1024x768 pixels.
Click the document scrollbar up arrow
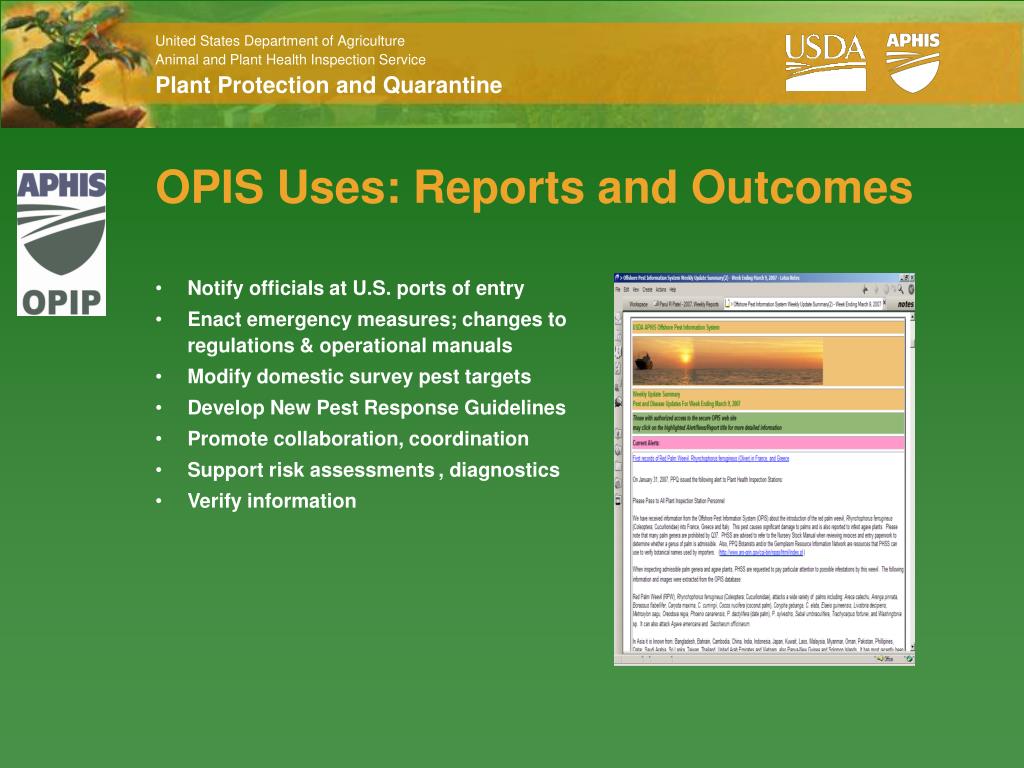(911, 317)
